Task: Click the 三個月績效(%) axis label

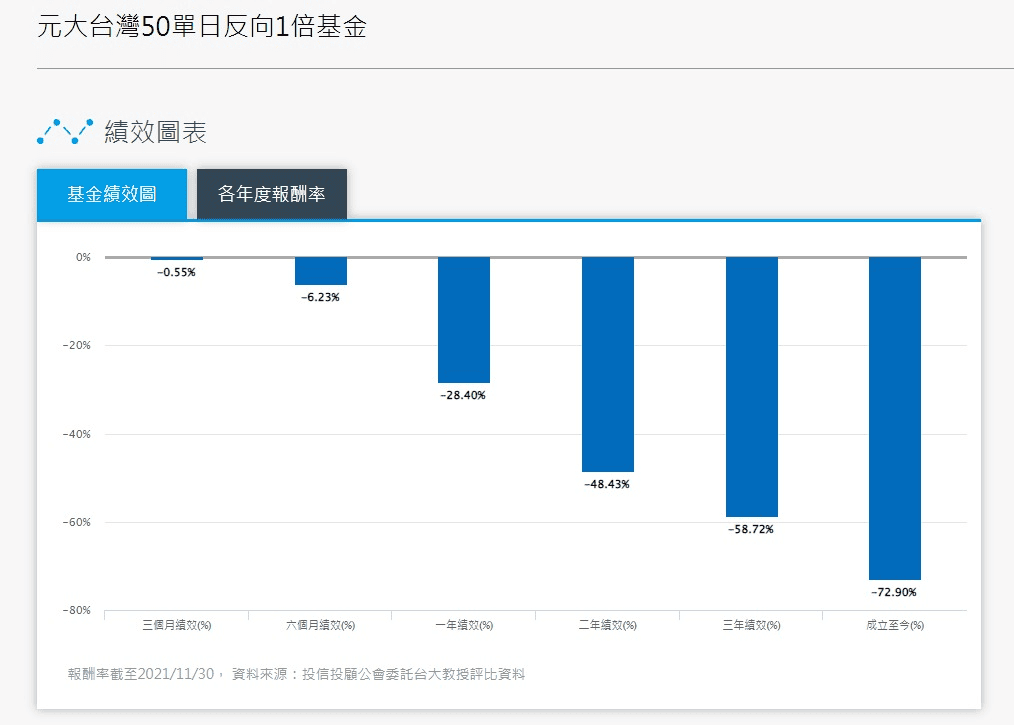Action: [177, 625]
